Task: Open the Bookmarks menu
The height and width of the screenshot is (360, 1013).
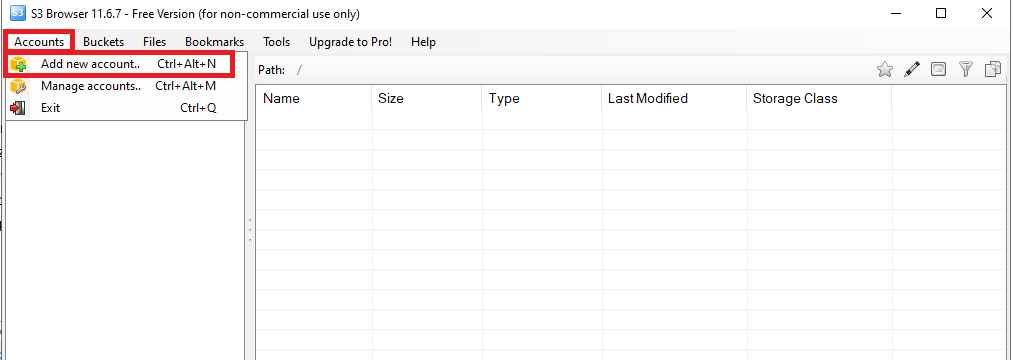Action: (x=214, y=42)
